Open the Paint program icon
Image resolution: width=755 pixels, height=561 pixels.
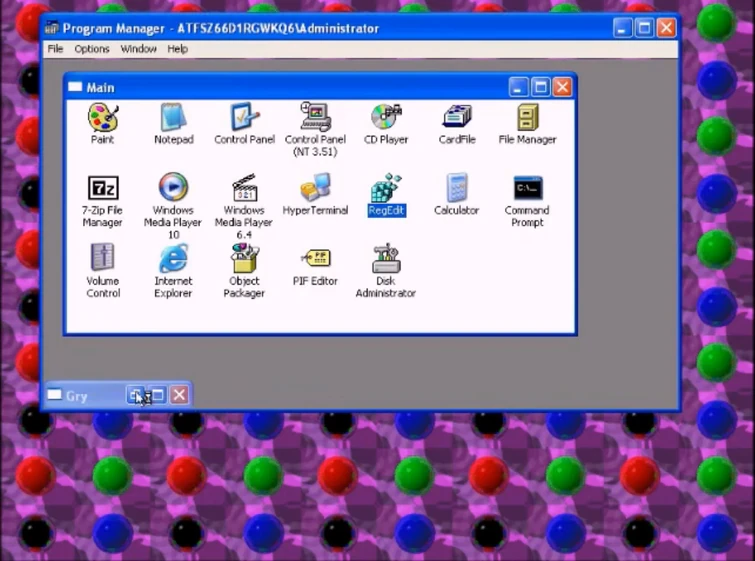(103, 117)
